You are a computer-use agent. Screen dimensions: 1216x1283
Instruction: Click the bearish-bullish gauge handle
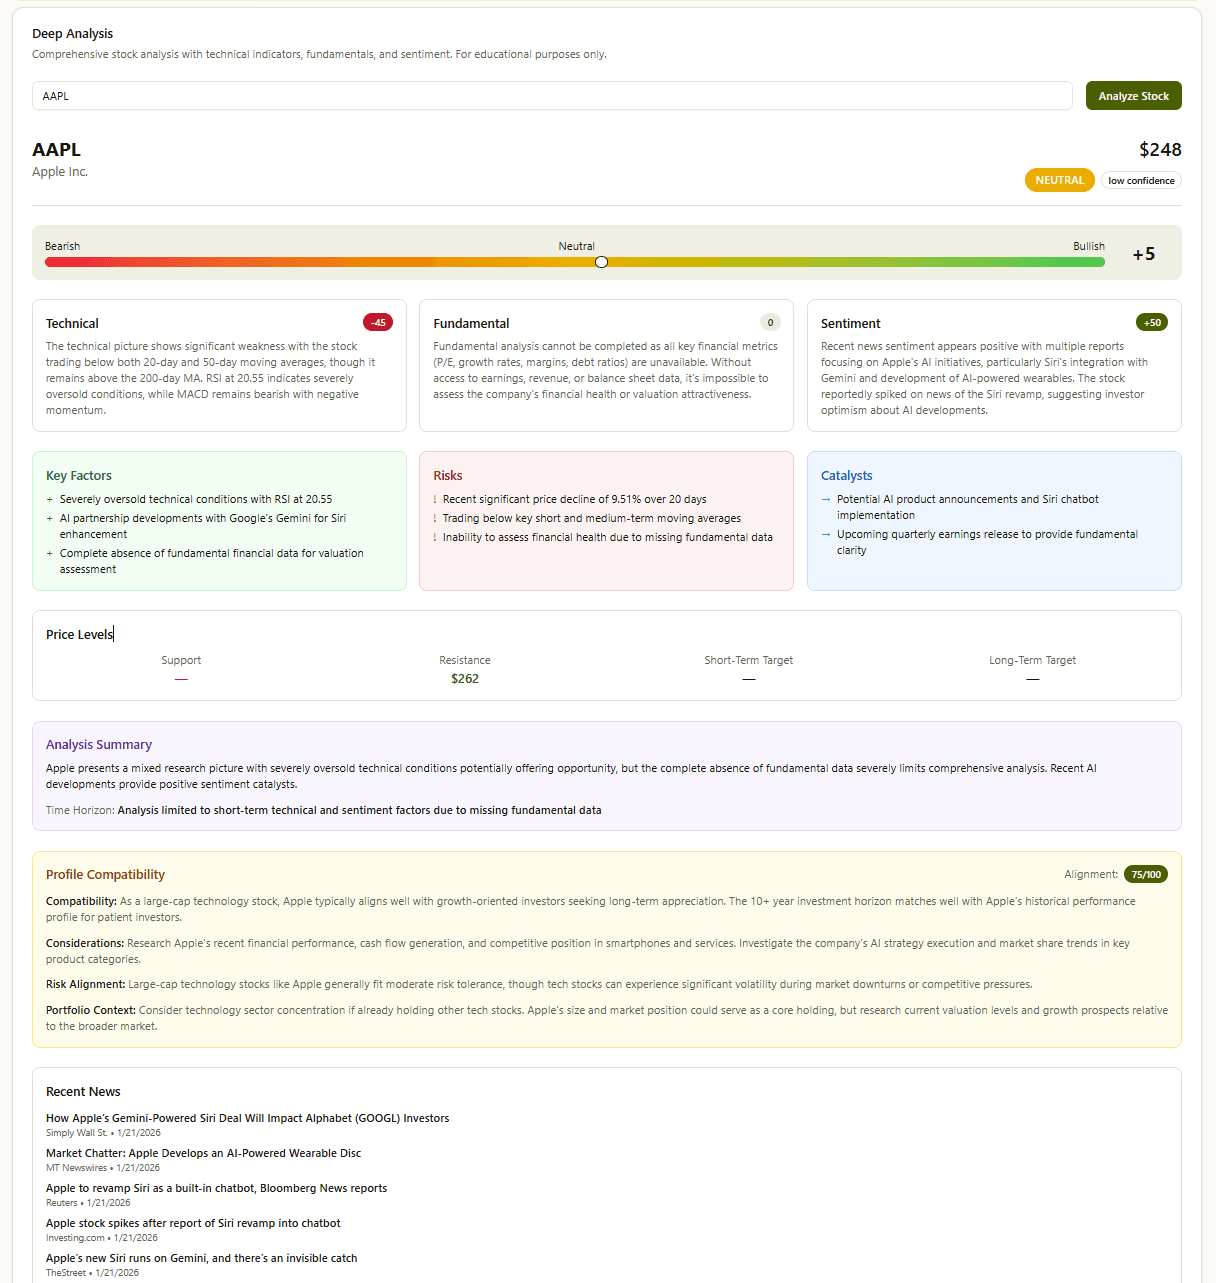click(601, 262)
